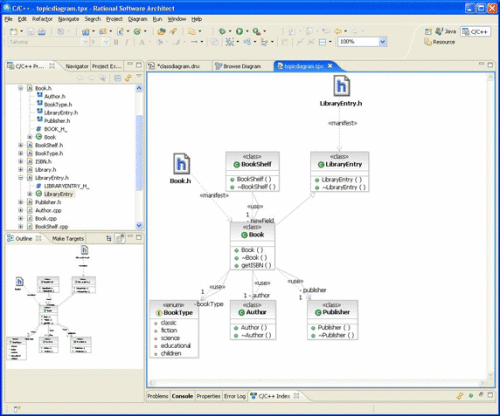Toggle Bold font formatting button
Viewport: 500px width, 416px height.
(x=116, y=42)
